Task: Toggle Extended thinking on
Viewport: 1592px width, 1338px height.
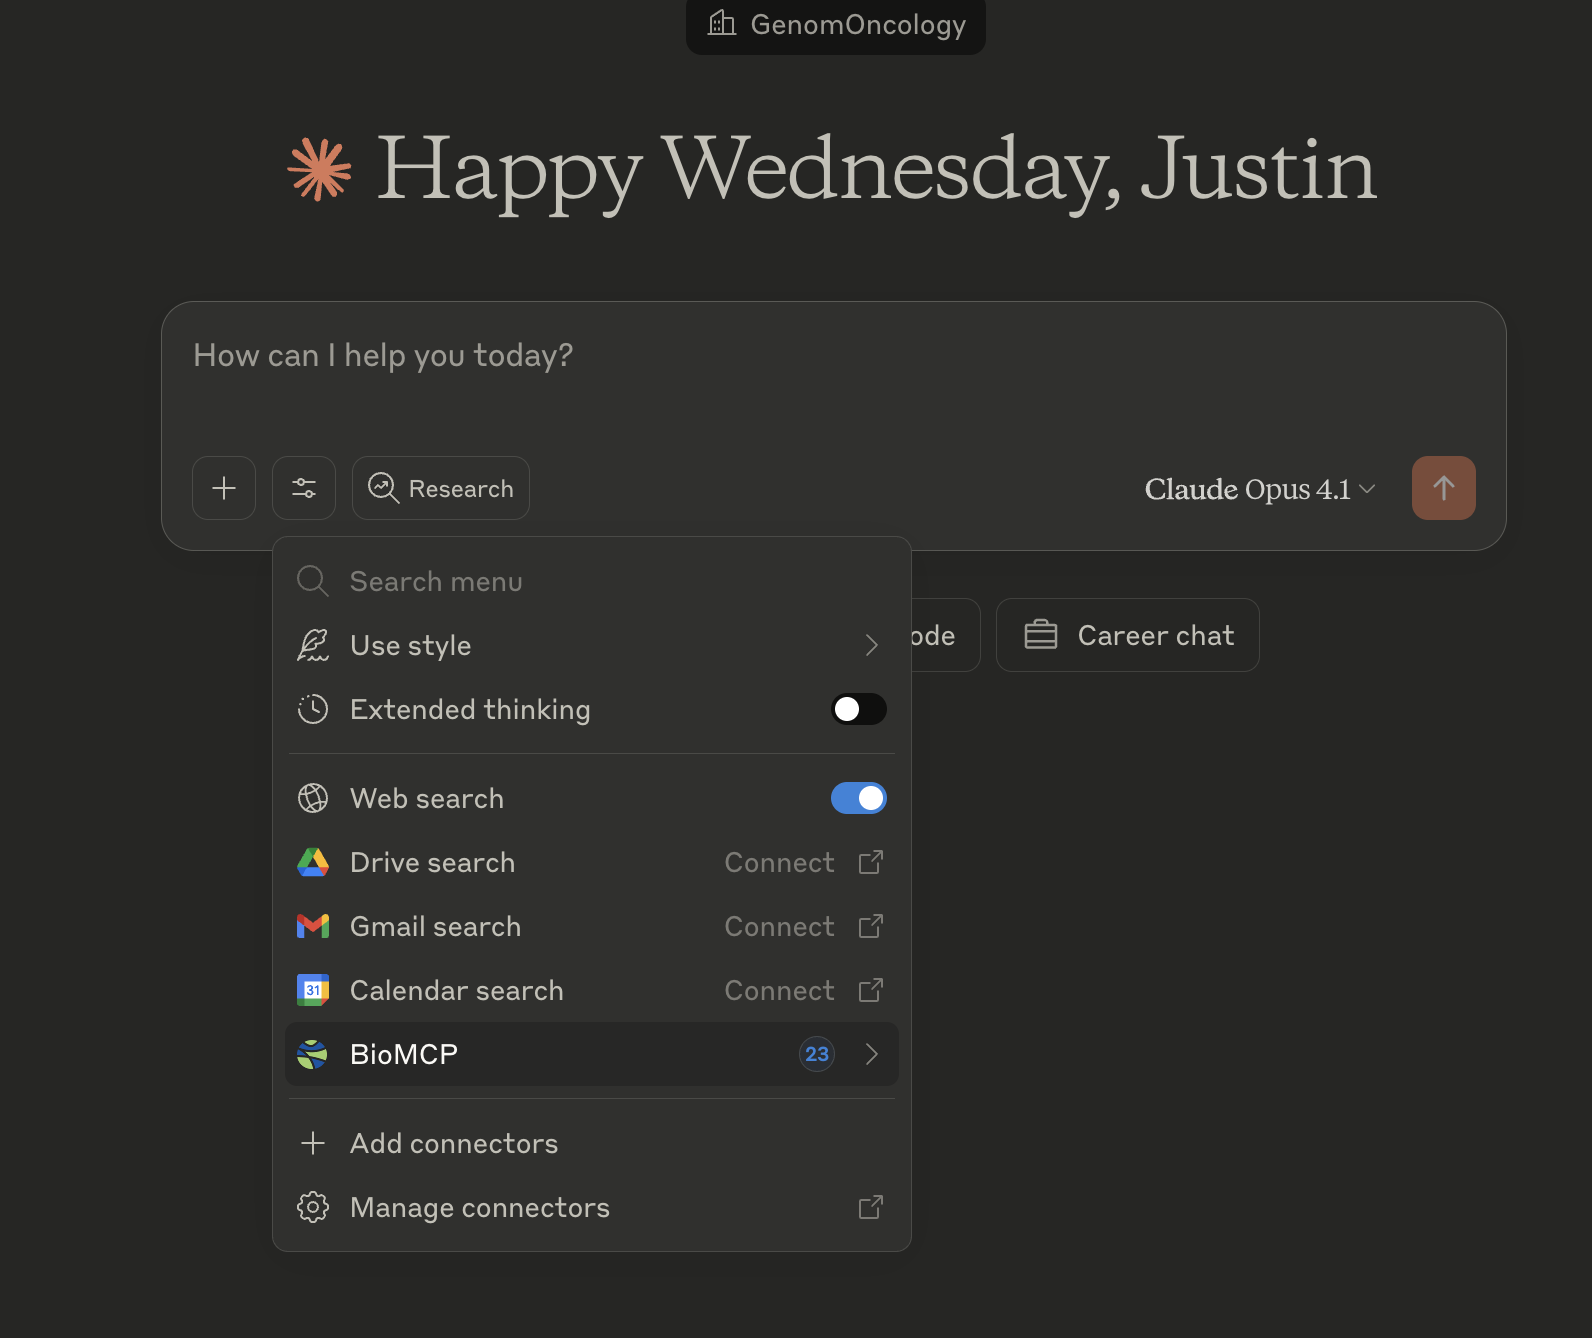Action: coord(859,709)
